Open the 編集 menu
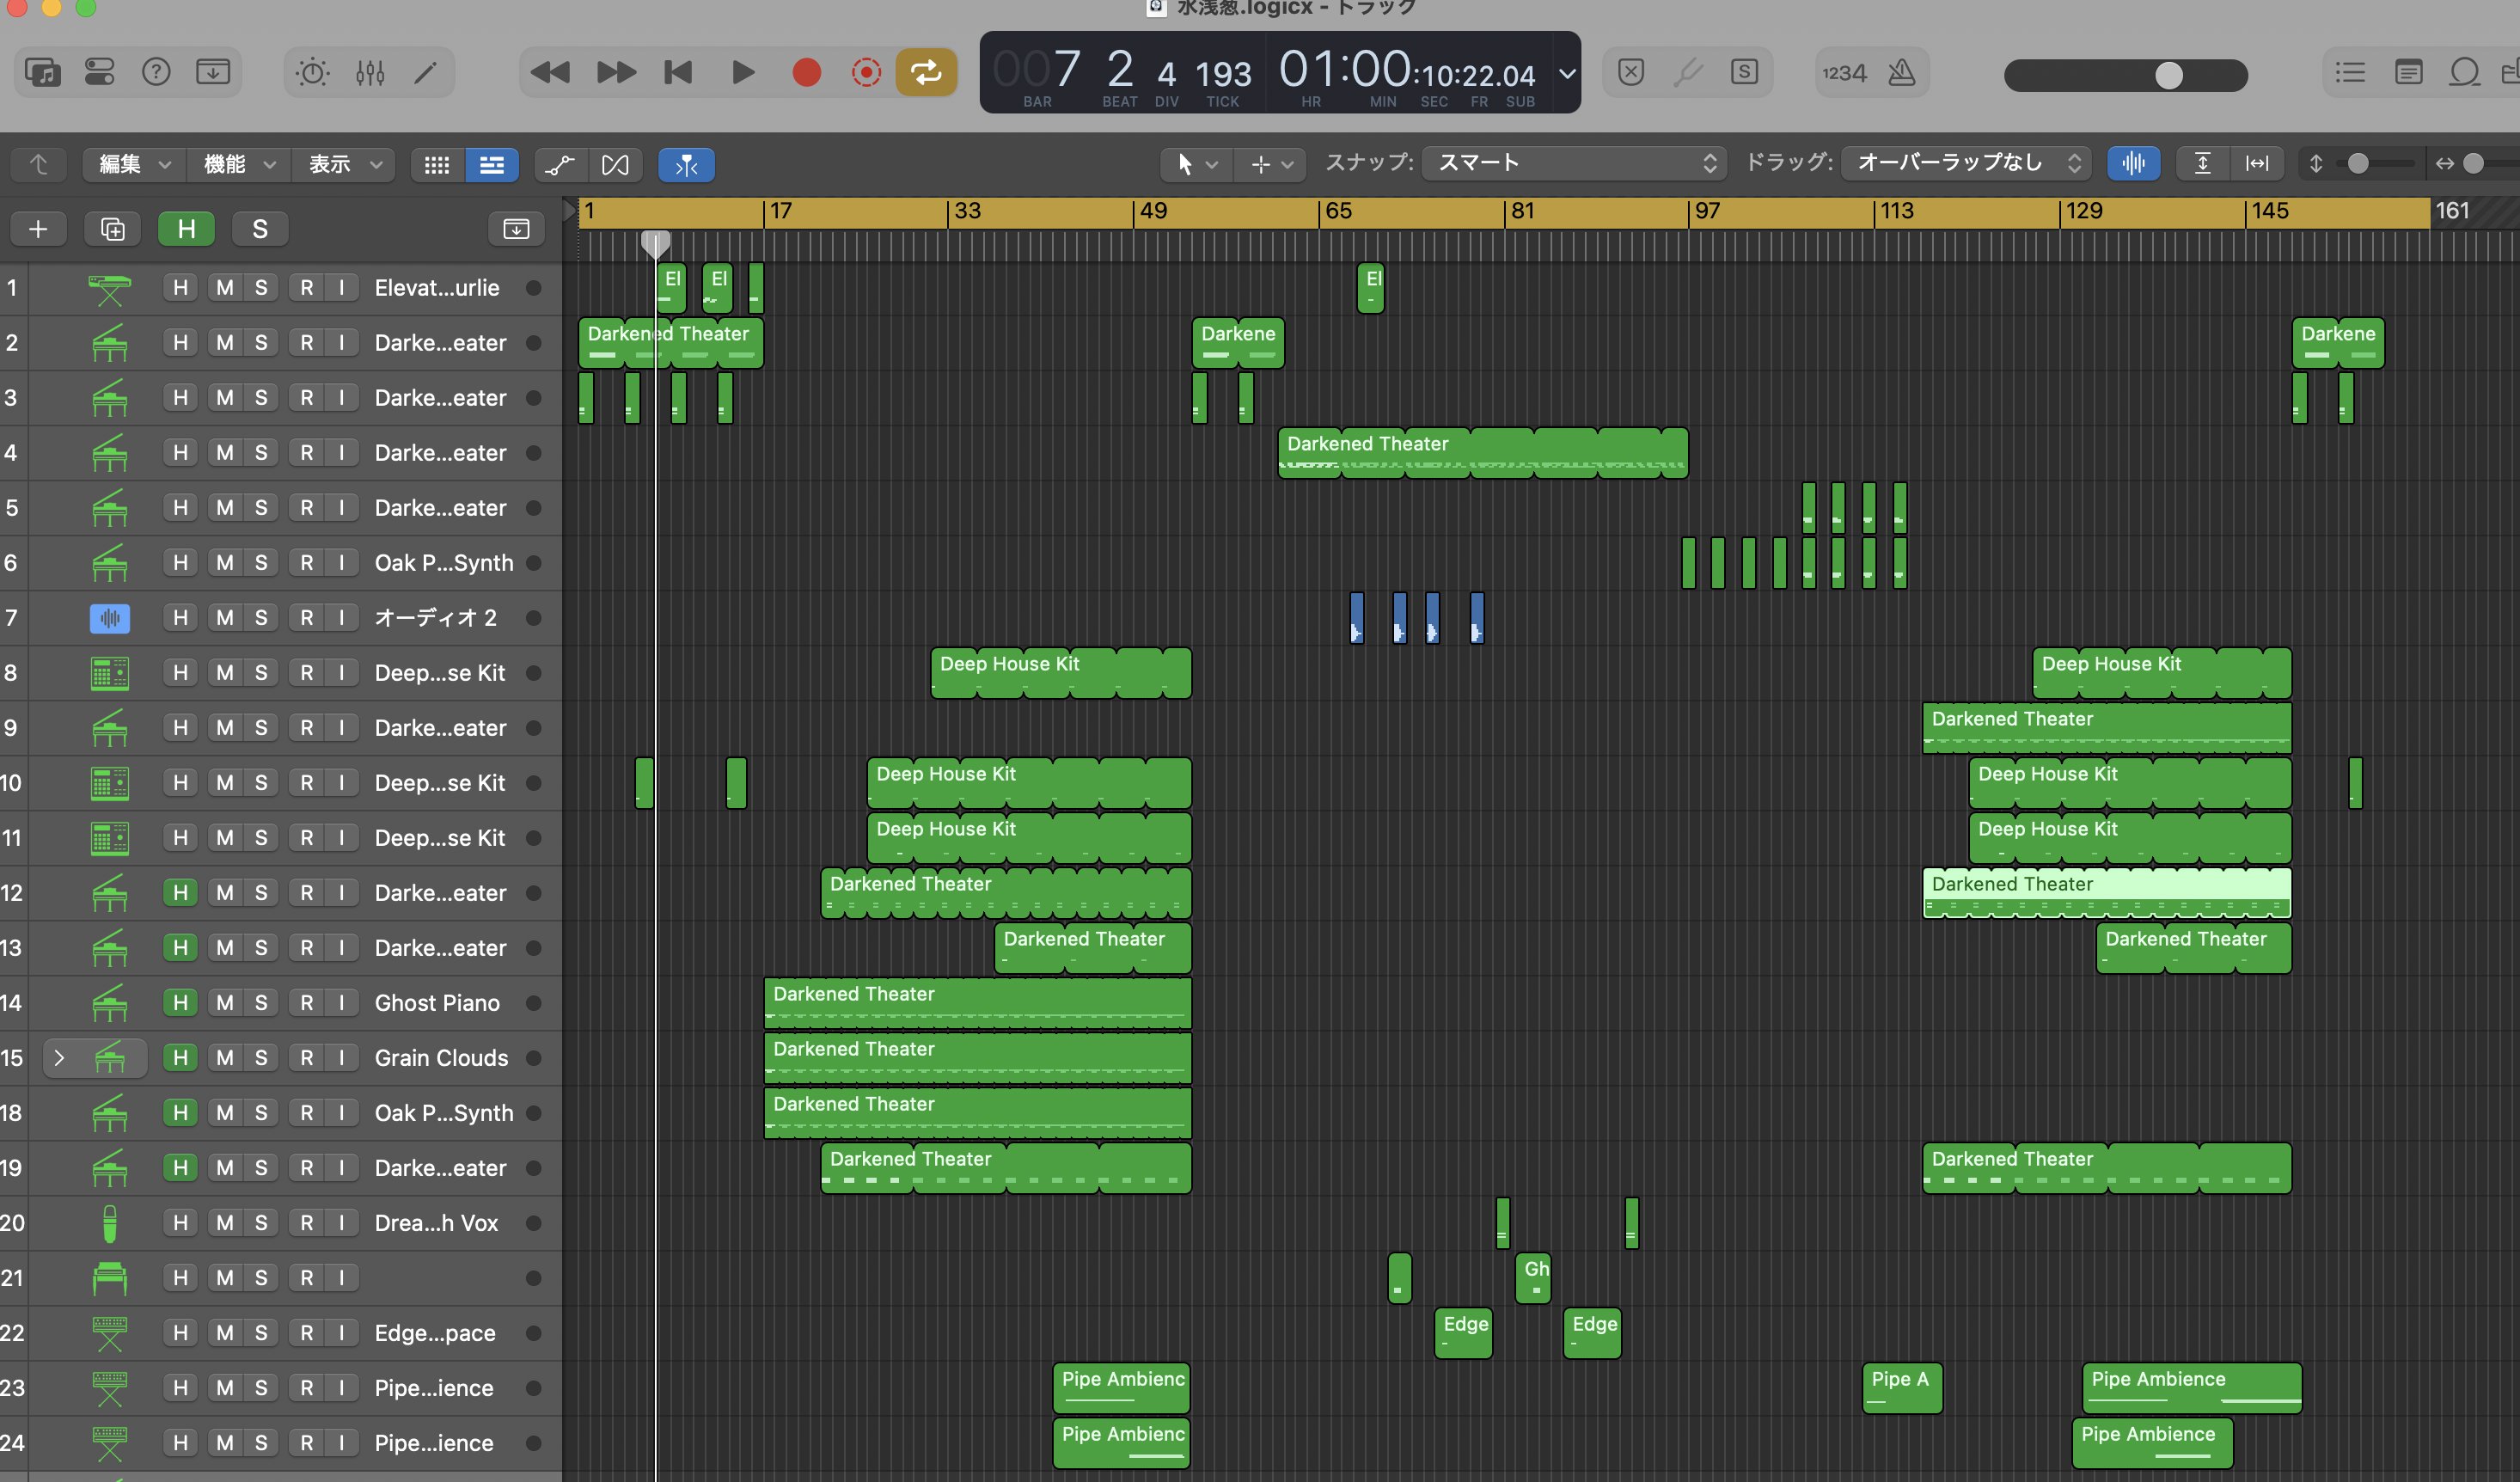Viewport: 2520px width, 1482px height. (133, 164)
